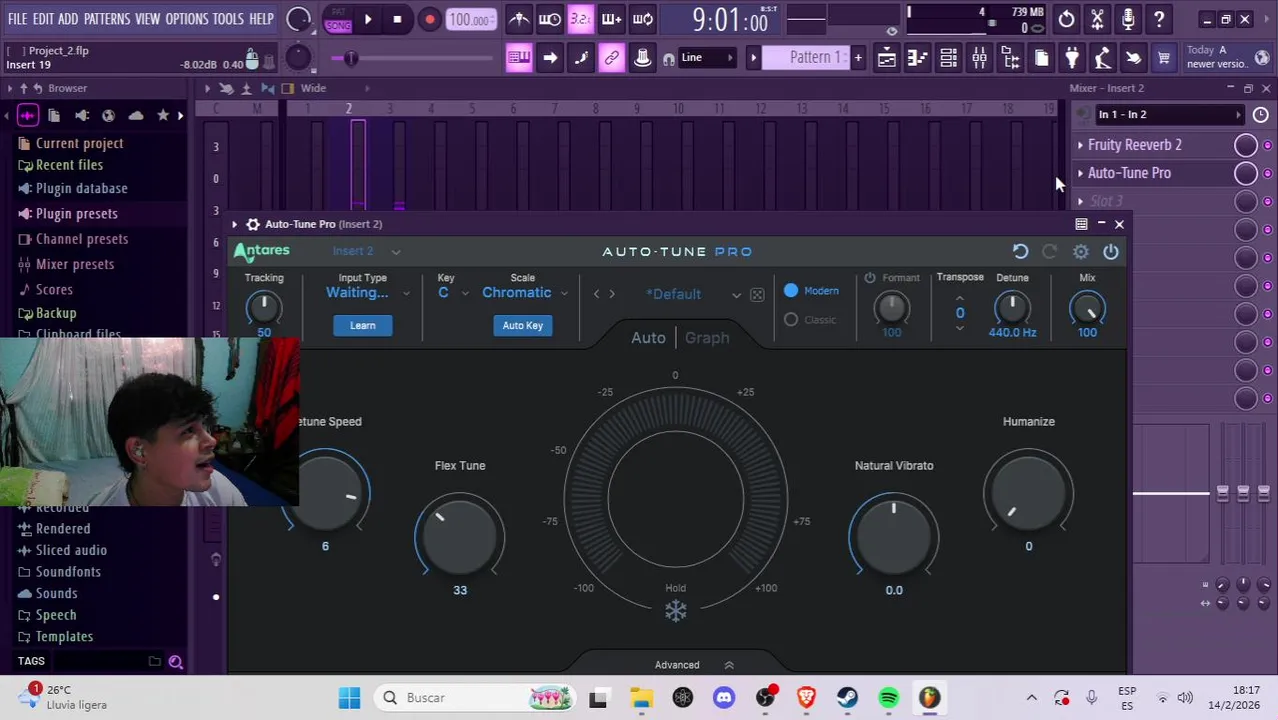This screenshot has width=1278, height=720.
Task: Click the undo history circular arrow icon
Action: coord(1067,19)
